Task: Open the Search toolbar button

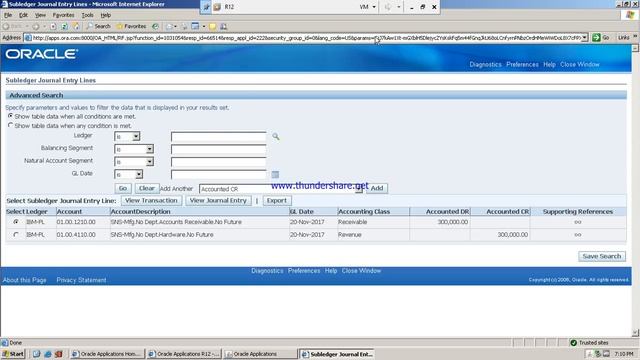Action: tap(98, 26)
